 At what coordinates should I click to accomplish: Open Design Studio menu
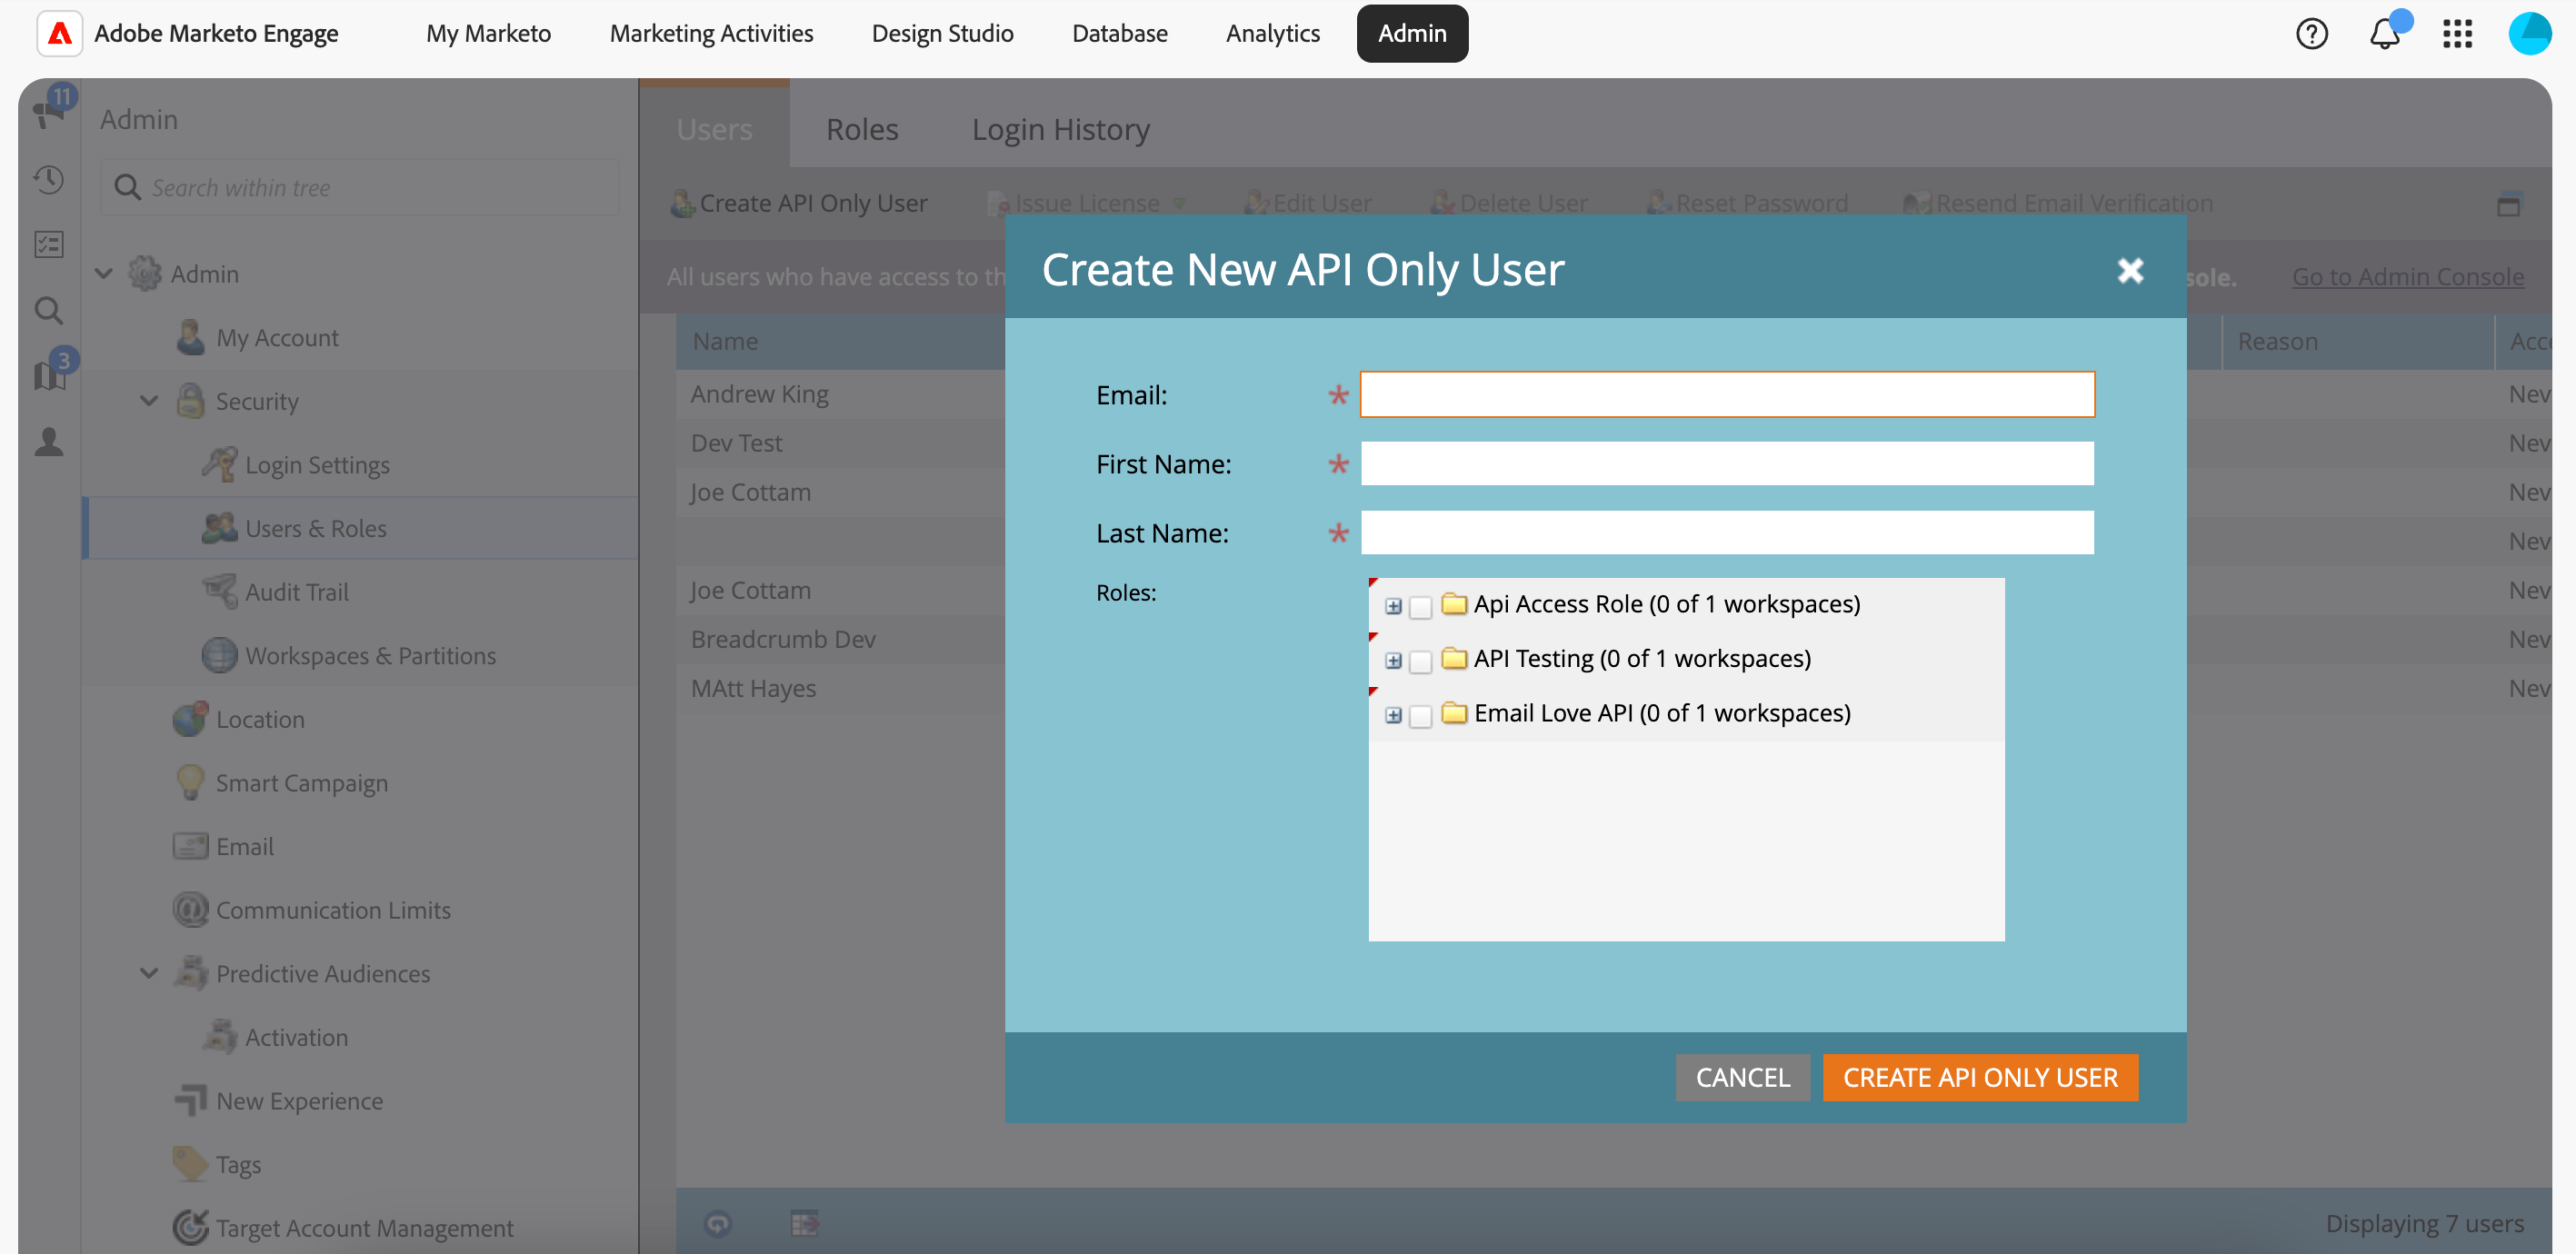click(942, 33)
